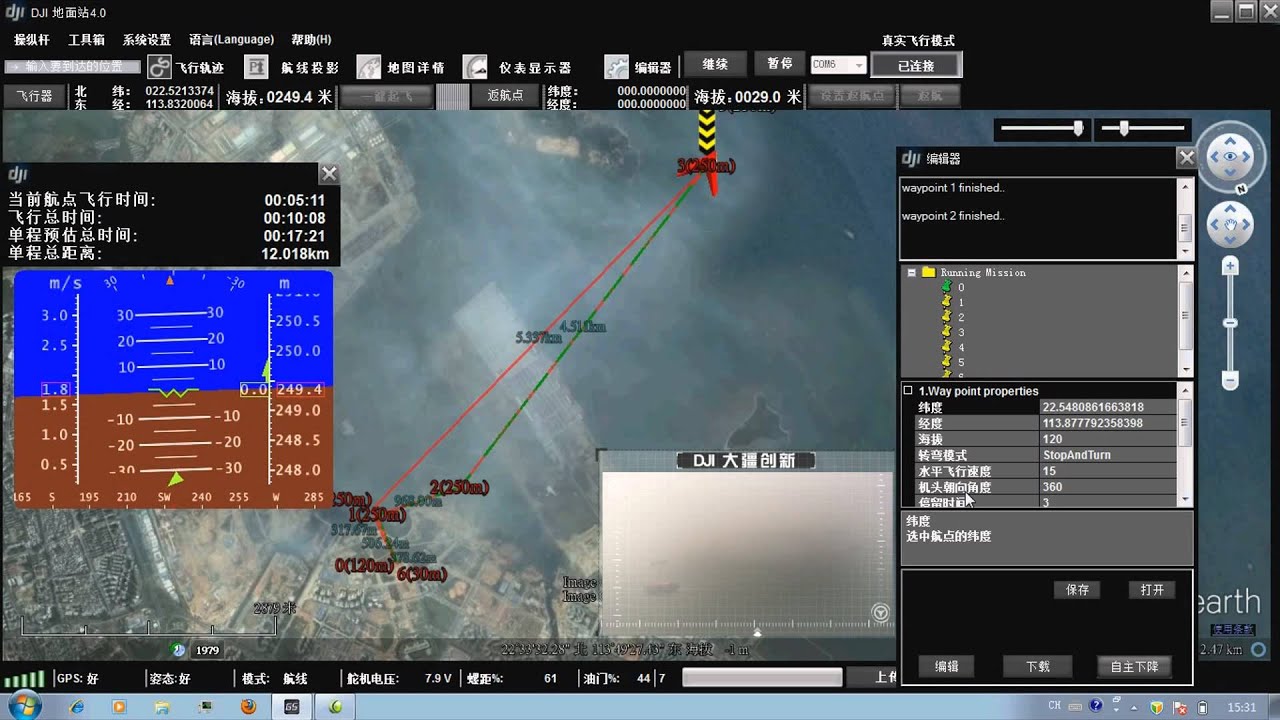Open instrument display (仪表显示器) gauge icon
Image resolution: width=1280 pixels, height=720 pixels.
[475, 67]
